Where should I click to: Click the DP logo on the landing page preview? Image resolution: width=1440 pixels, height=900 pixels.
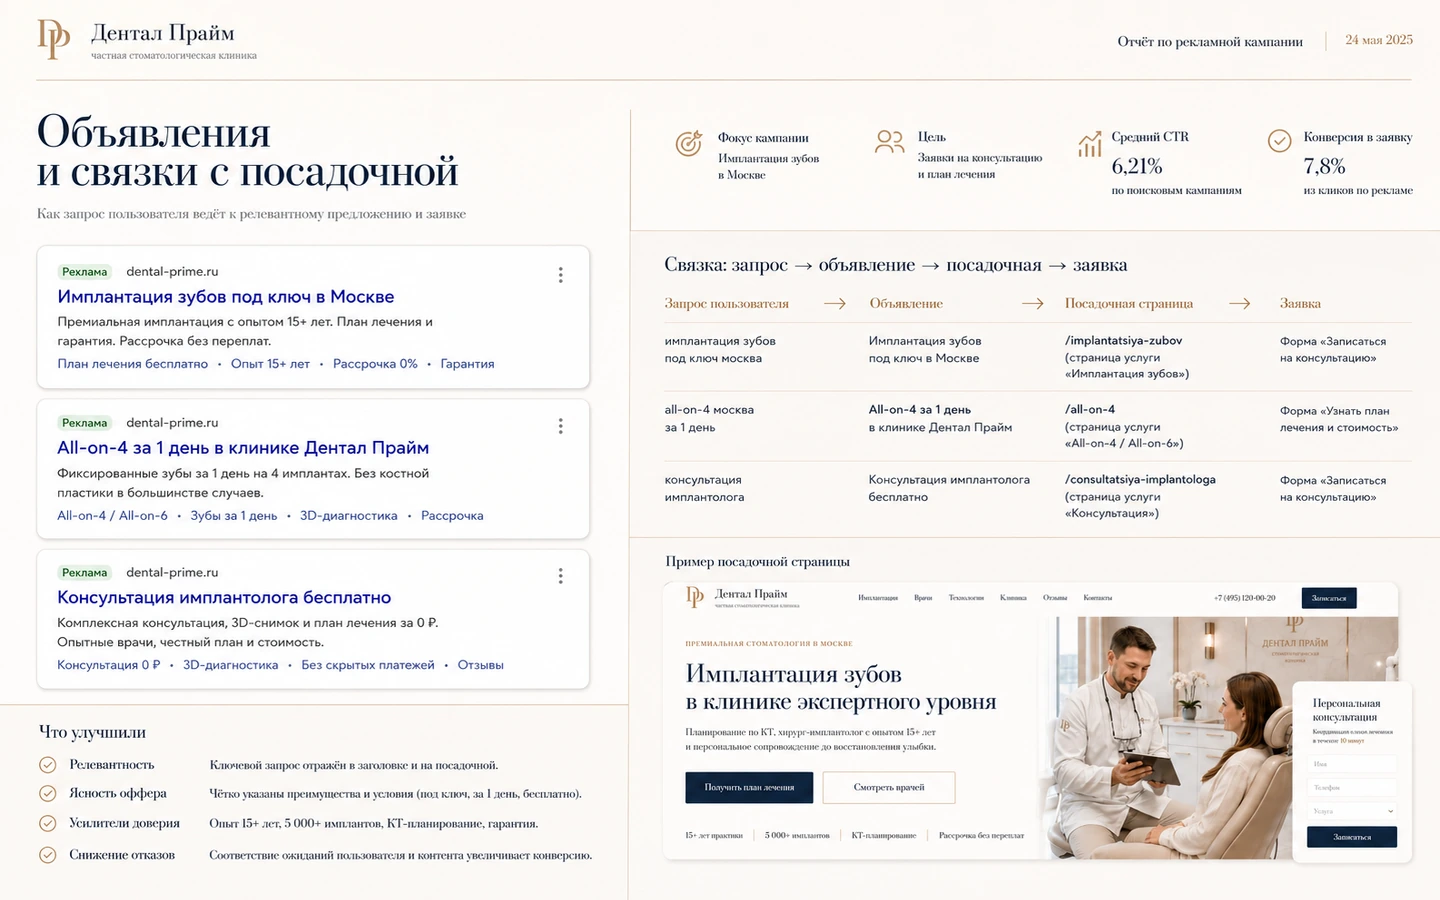pyautogui.click(x=695, y=597)
